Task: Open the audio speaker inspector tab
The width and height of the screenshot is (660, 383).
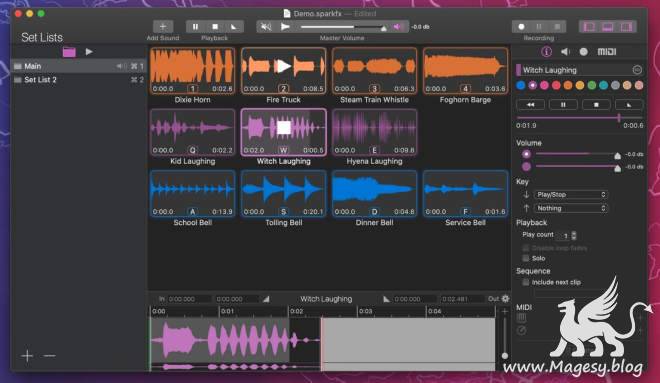Action: point(565,52)
